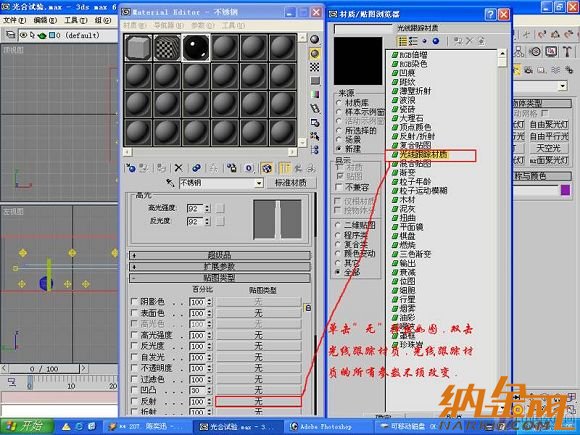Click the 无 button for 反射 map
This screenshot has width=580, height=435.
[x=258, y=401]
